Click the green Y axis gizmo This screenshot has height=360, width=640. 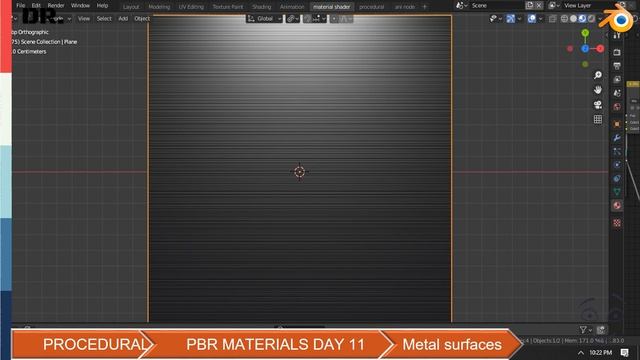[585, 33]
